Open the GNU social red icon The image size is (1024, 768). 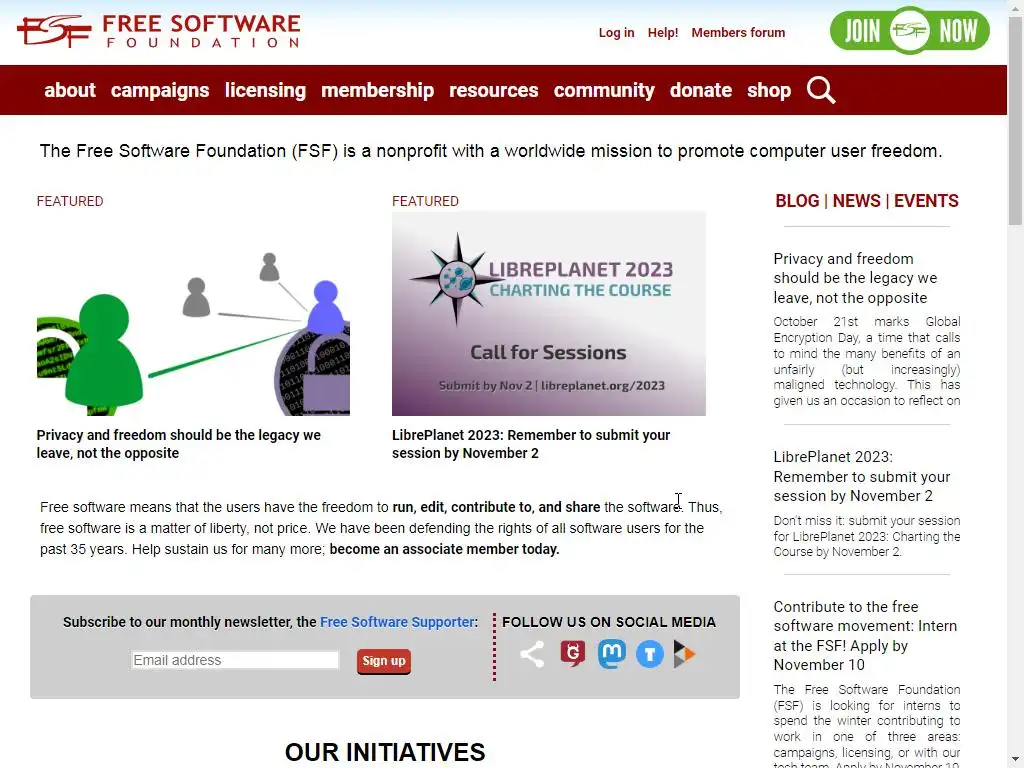click(573, 653)
